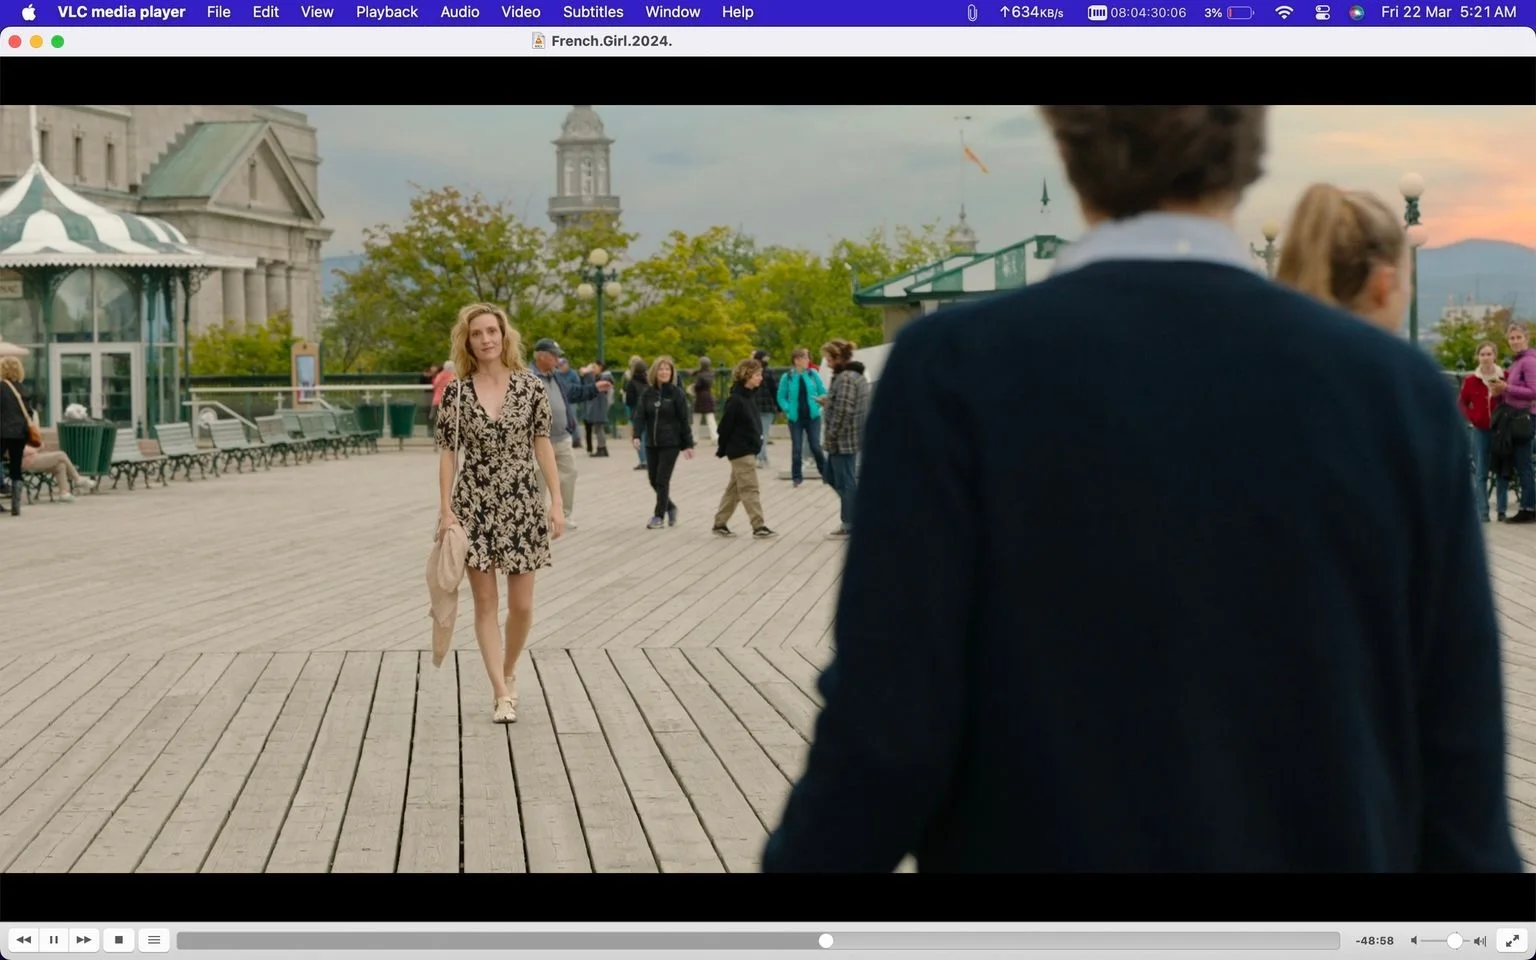Expand the Audio menu
Image resolution: width=1536 pixels, height=960 pixels.
tap(460, 12)
